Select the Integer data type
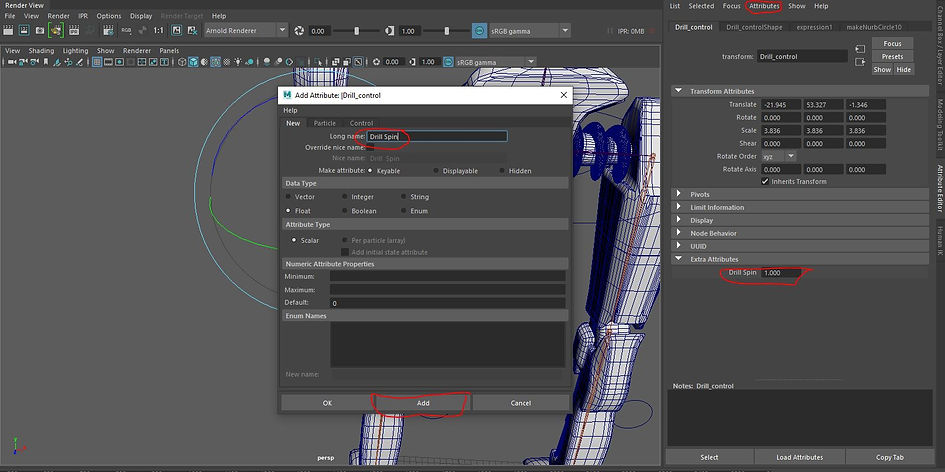Screen dimensions: 945x472 click(345, 197)
